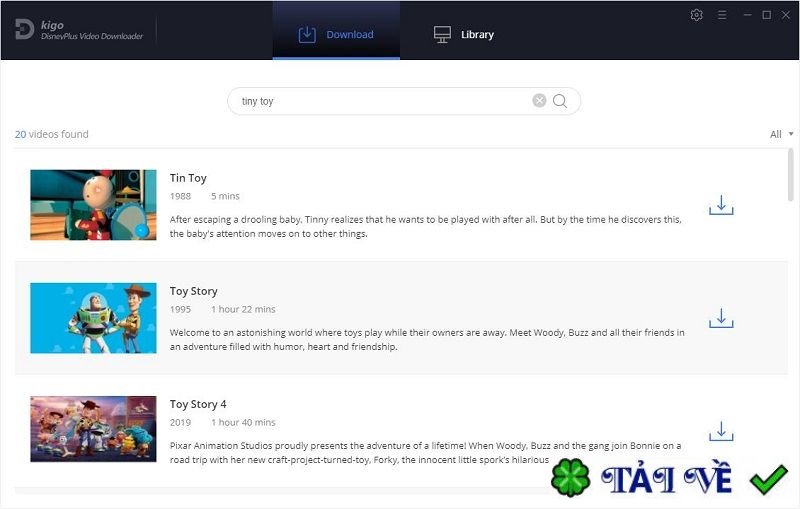
Task: Clear the search text with X icon
Action: pyautogui.click(x=539, y=100)
